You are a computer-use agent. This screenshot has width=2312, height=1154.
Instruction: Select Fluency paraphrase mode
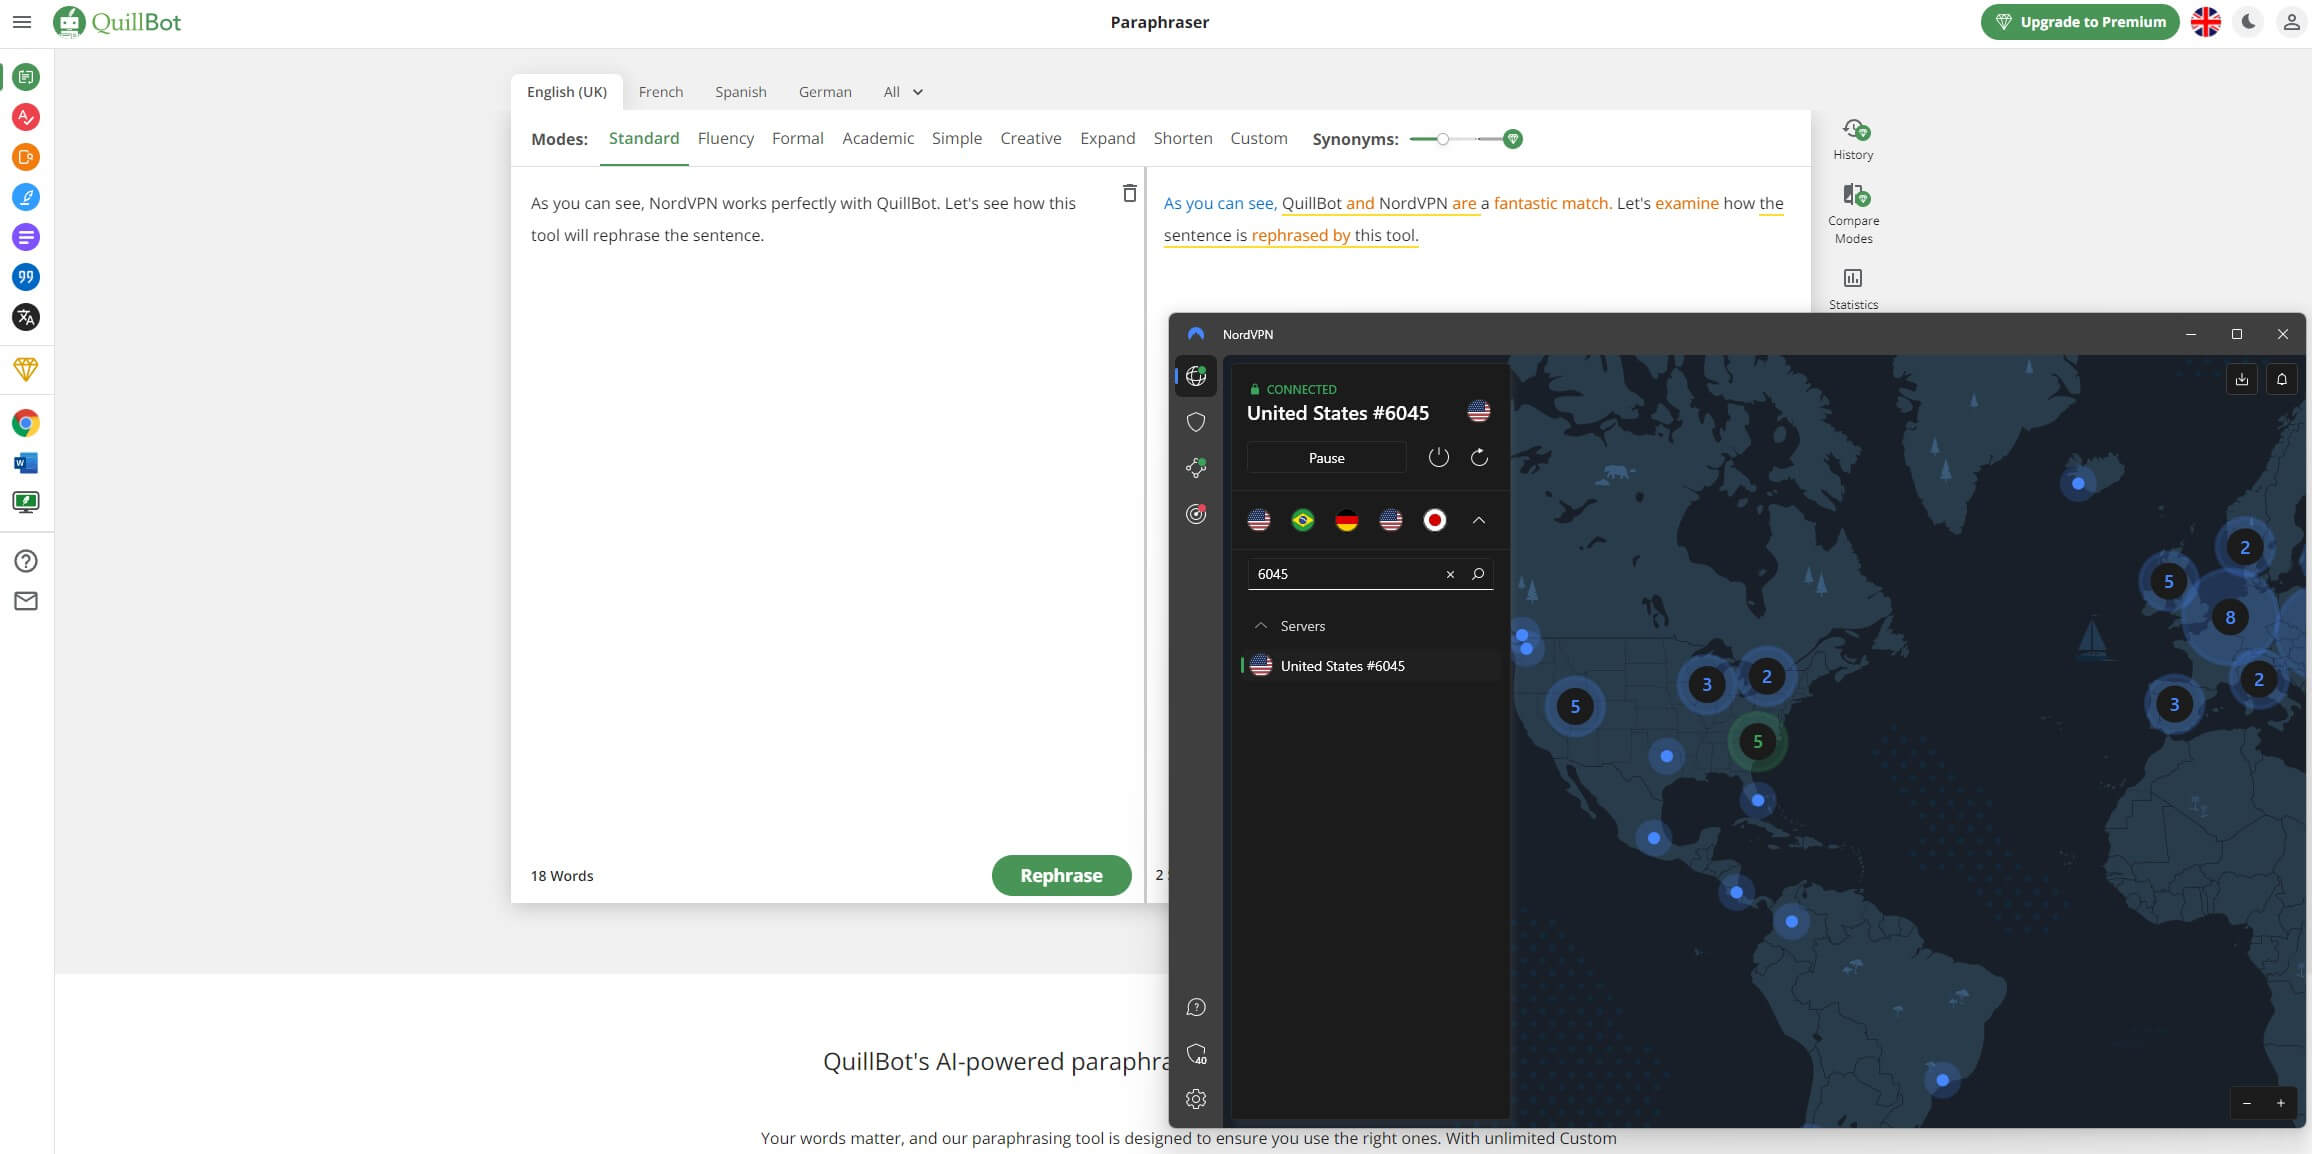(x=726, y=138)
